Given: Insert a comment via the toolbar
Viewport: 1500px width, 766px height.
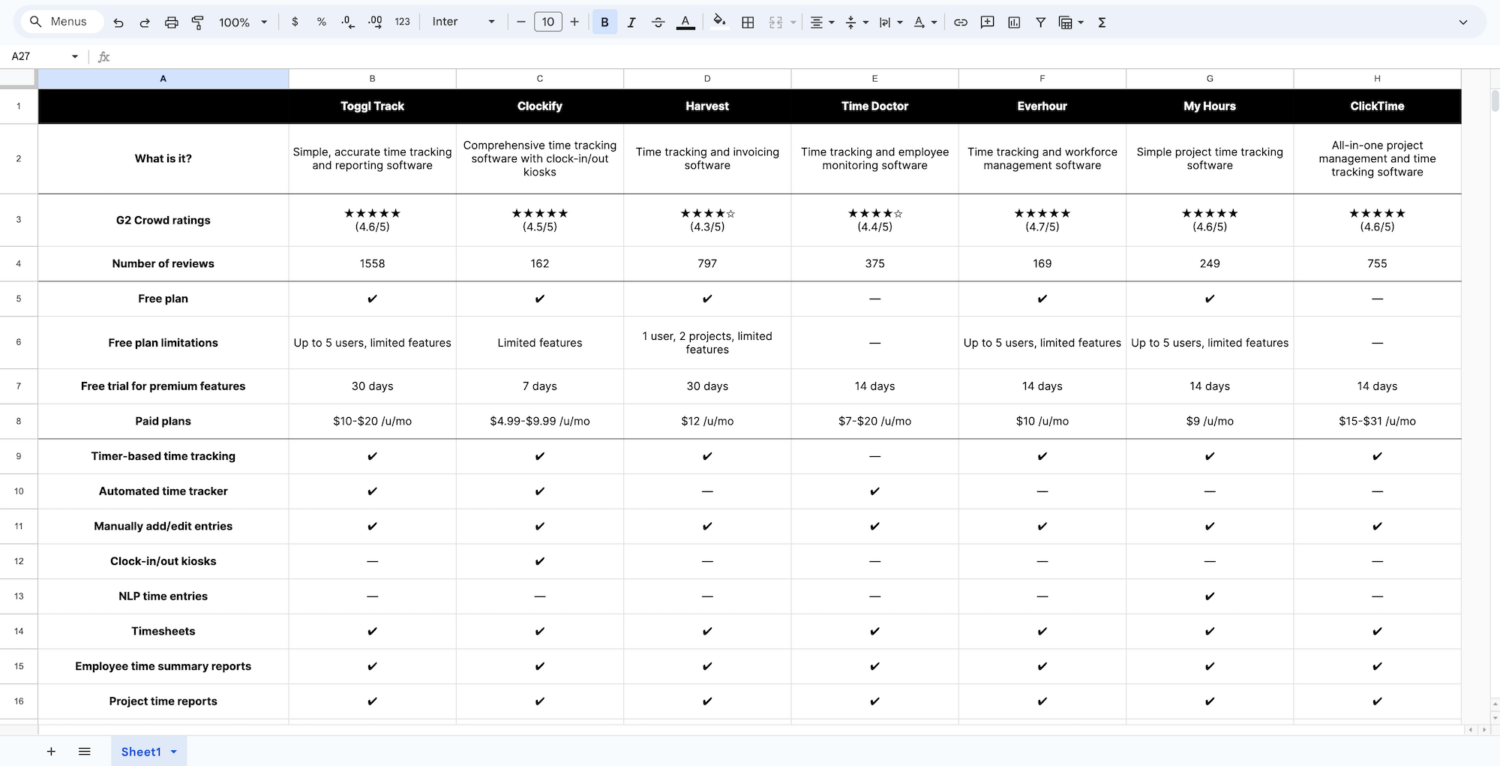Looking at the screenshot, I should click(987, 21).
